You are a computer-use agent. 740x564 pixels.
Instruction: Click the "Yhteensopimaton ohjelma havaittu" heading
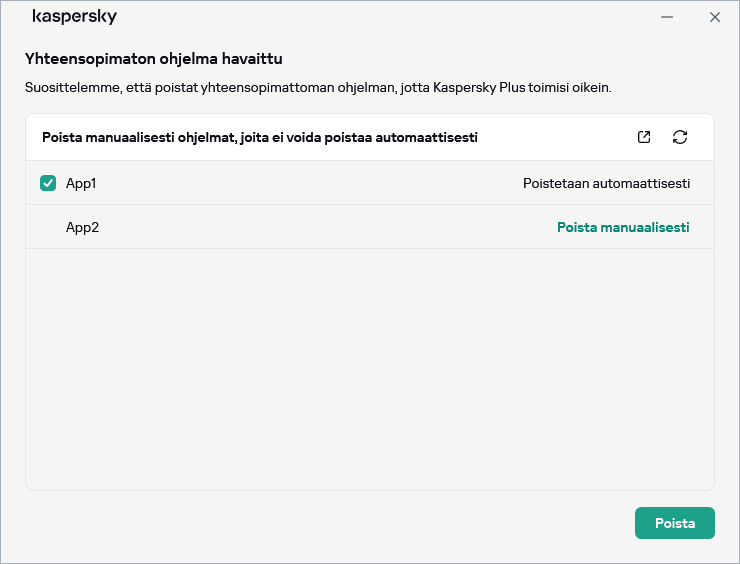(160, 59)
